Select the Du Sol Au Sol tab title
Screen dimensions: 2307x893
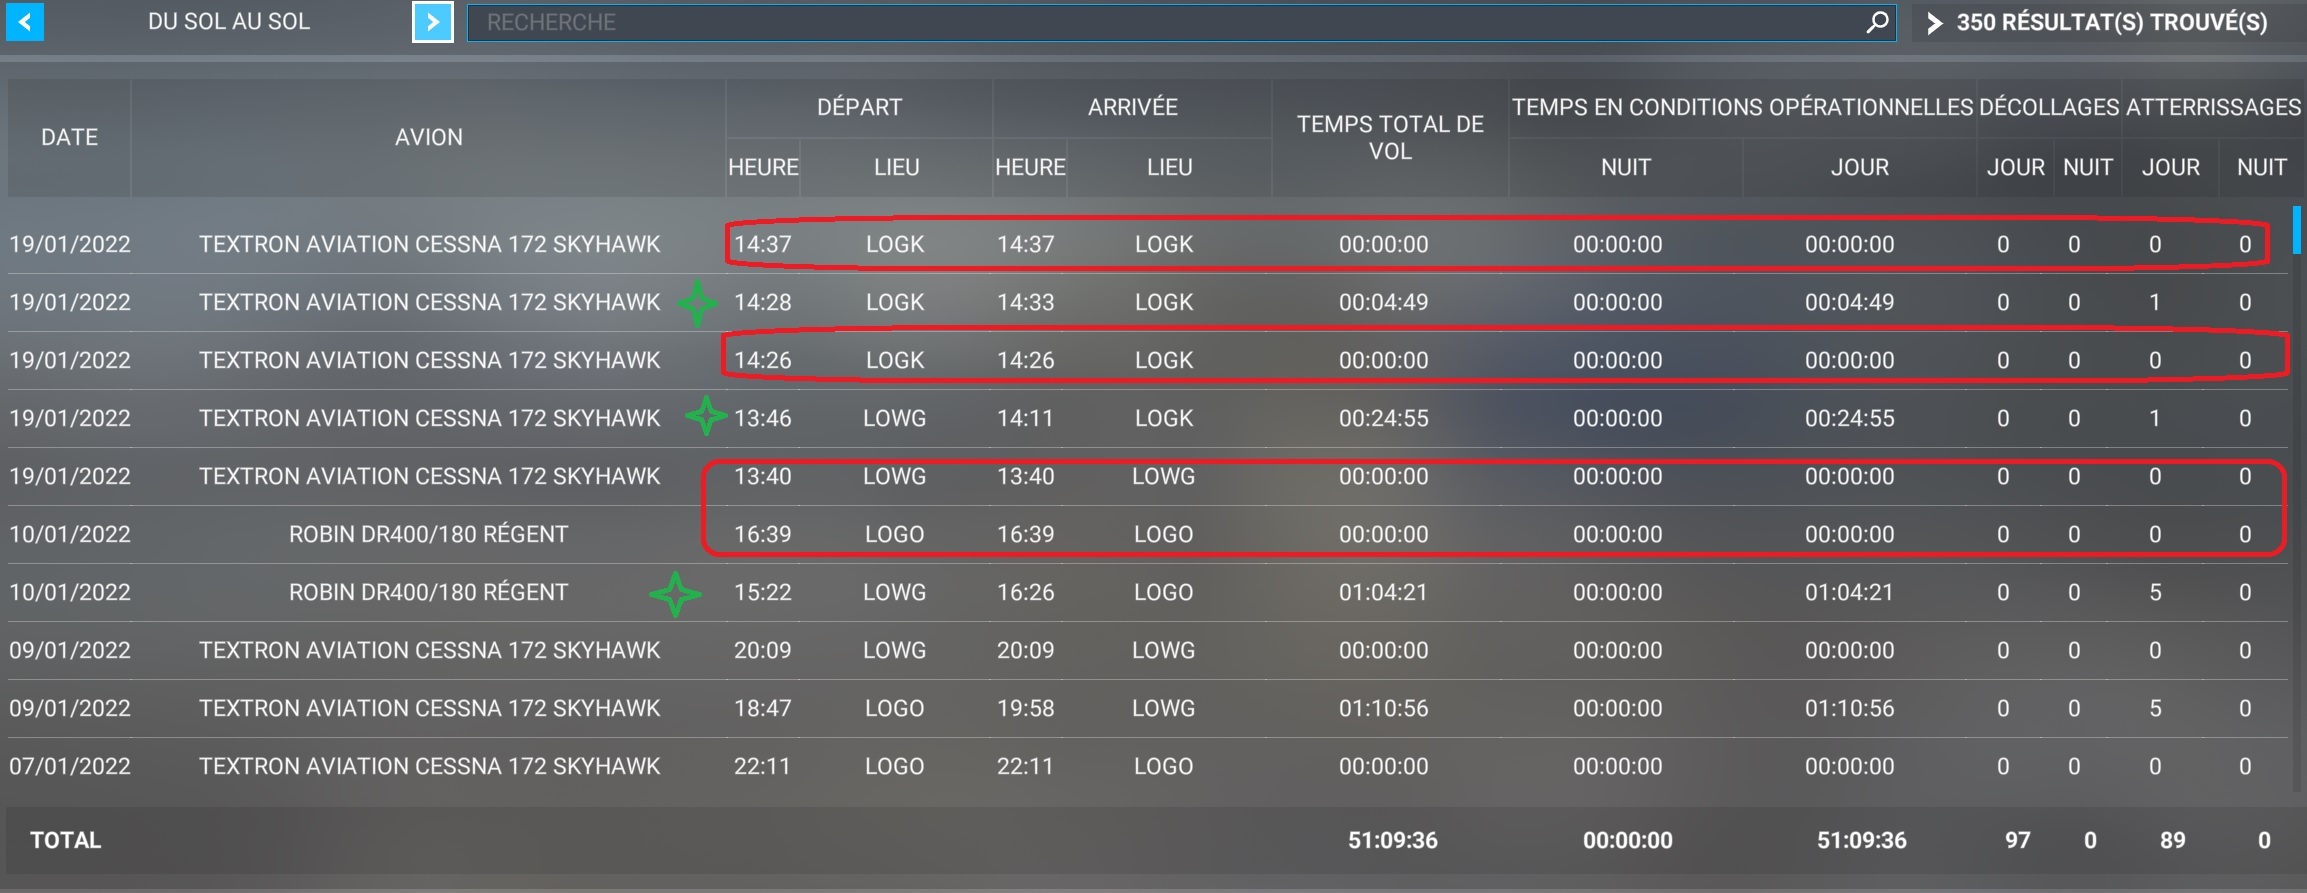click(229, 22)
